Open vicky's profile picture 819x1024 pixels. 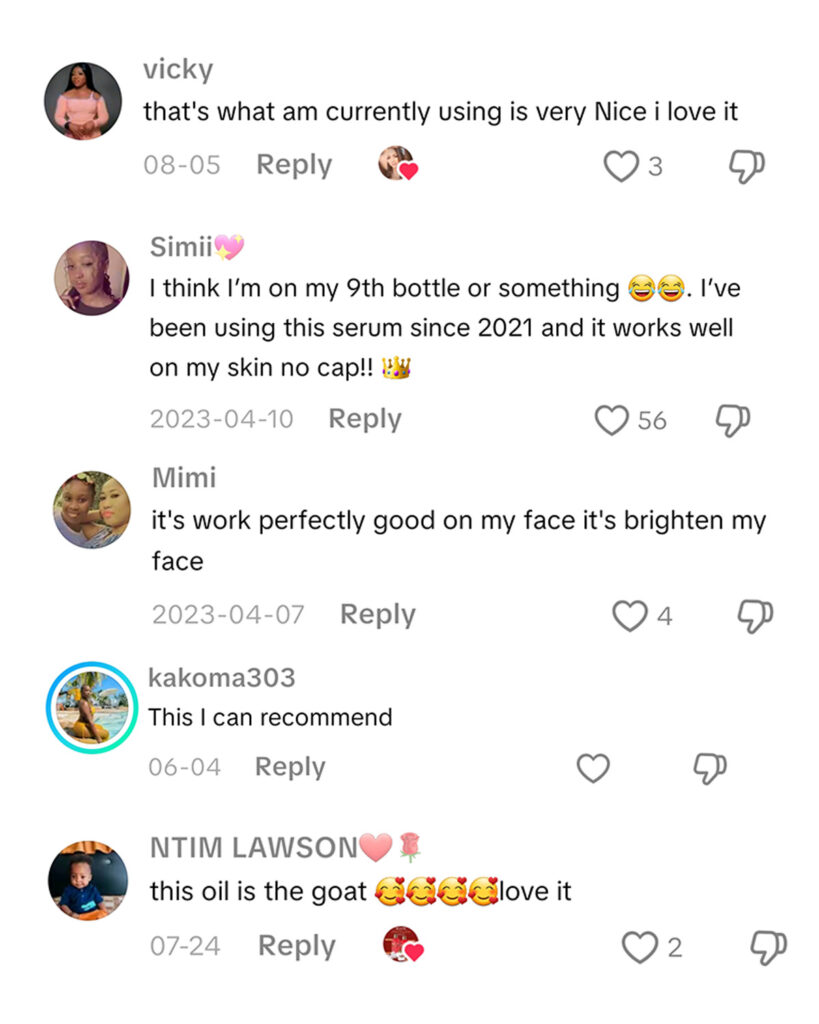click(x=84, y=101)
